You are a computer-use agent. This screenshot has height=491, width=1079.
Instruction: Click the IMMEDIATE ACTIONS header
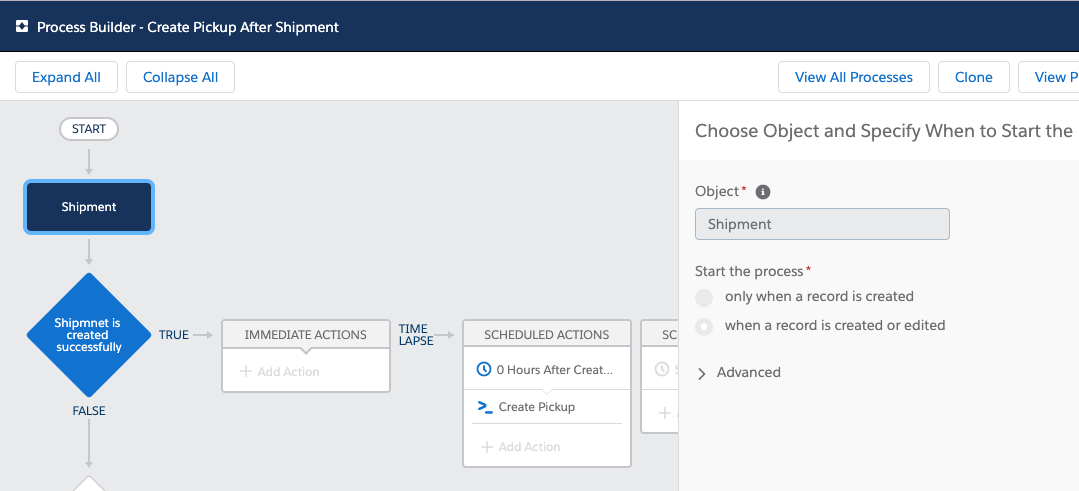pos(306,335)
